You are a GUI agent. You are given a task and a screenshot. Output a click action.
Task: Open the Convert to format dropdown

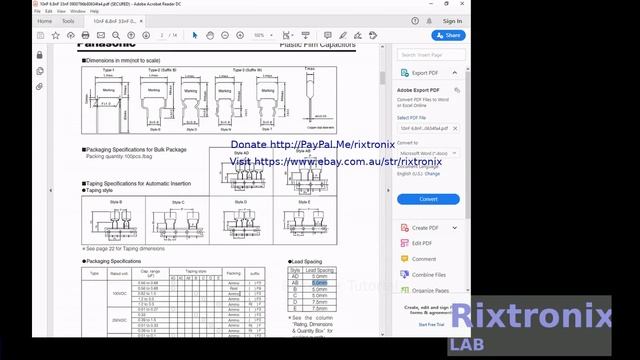[x=429, y=153]
